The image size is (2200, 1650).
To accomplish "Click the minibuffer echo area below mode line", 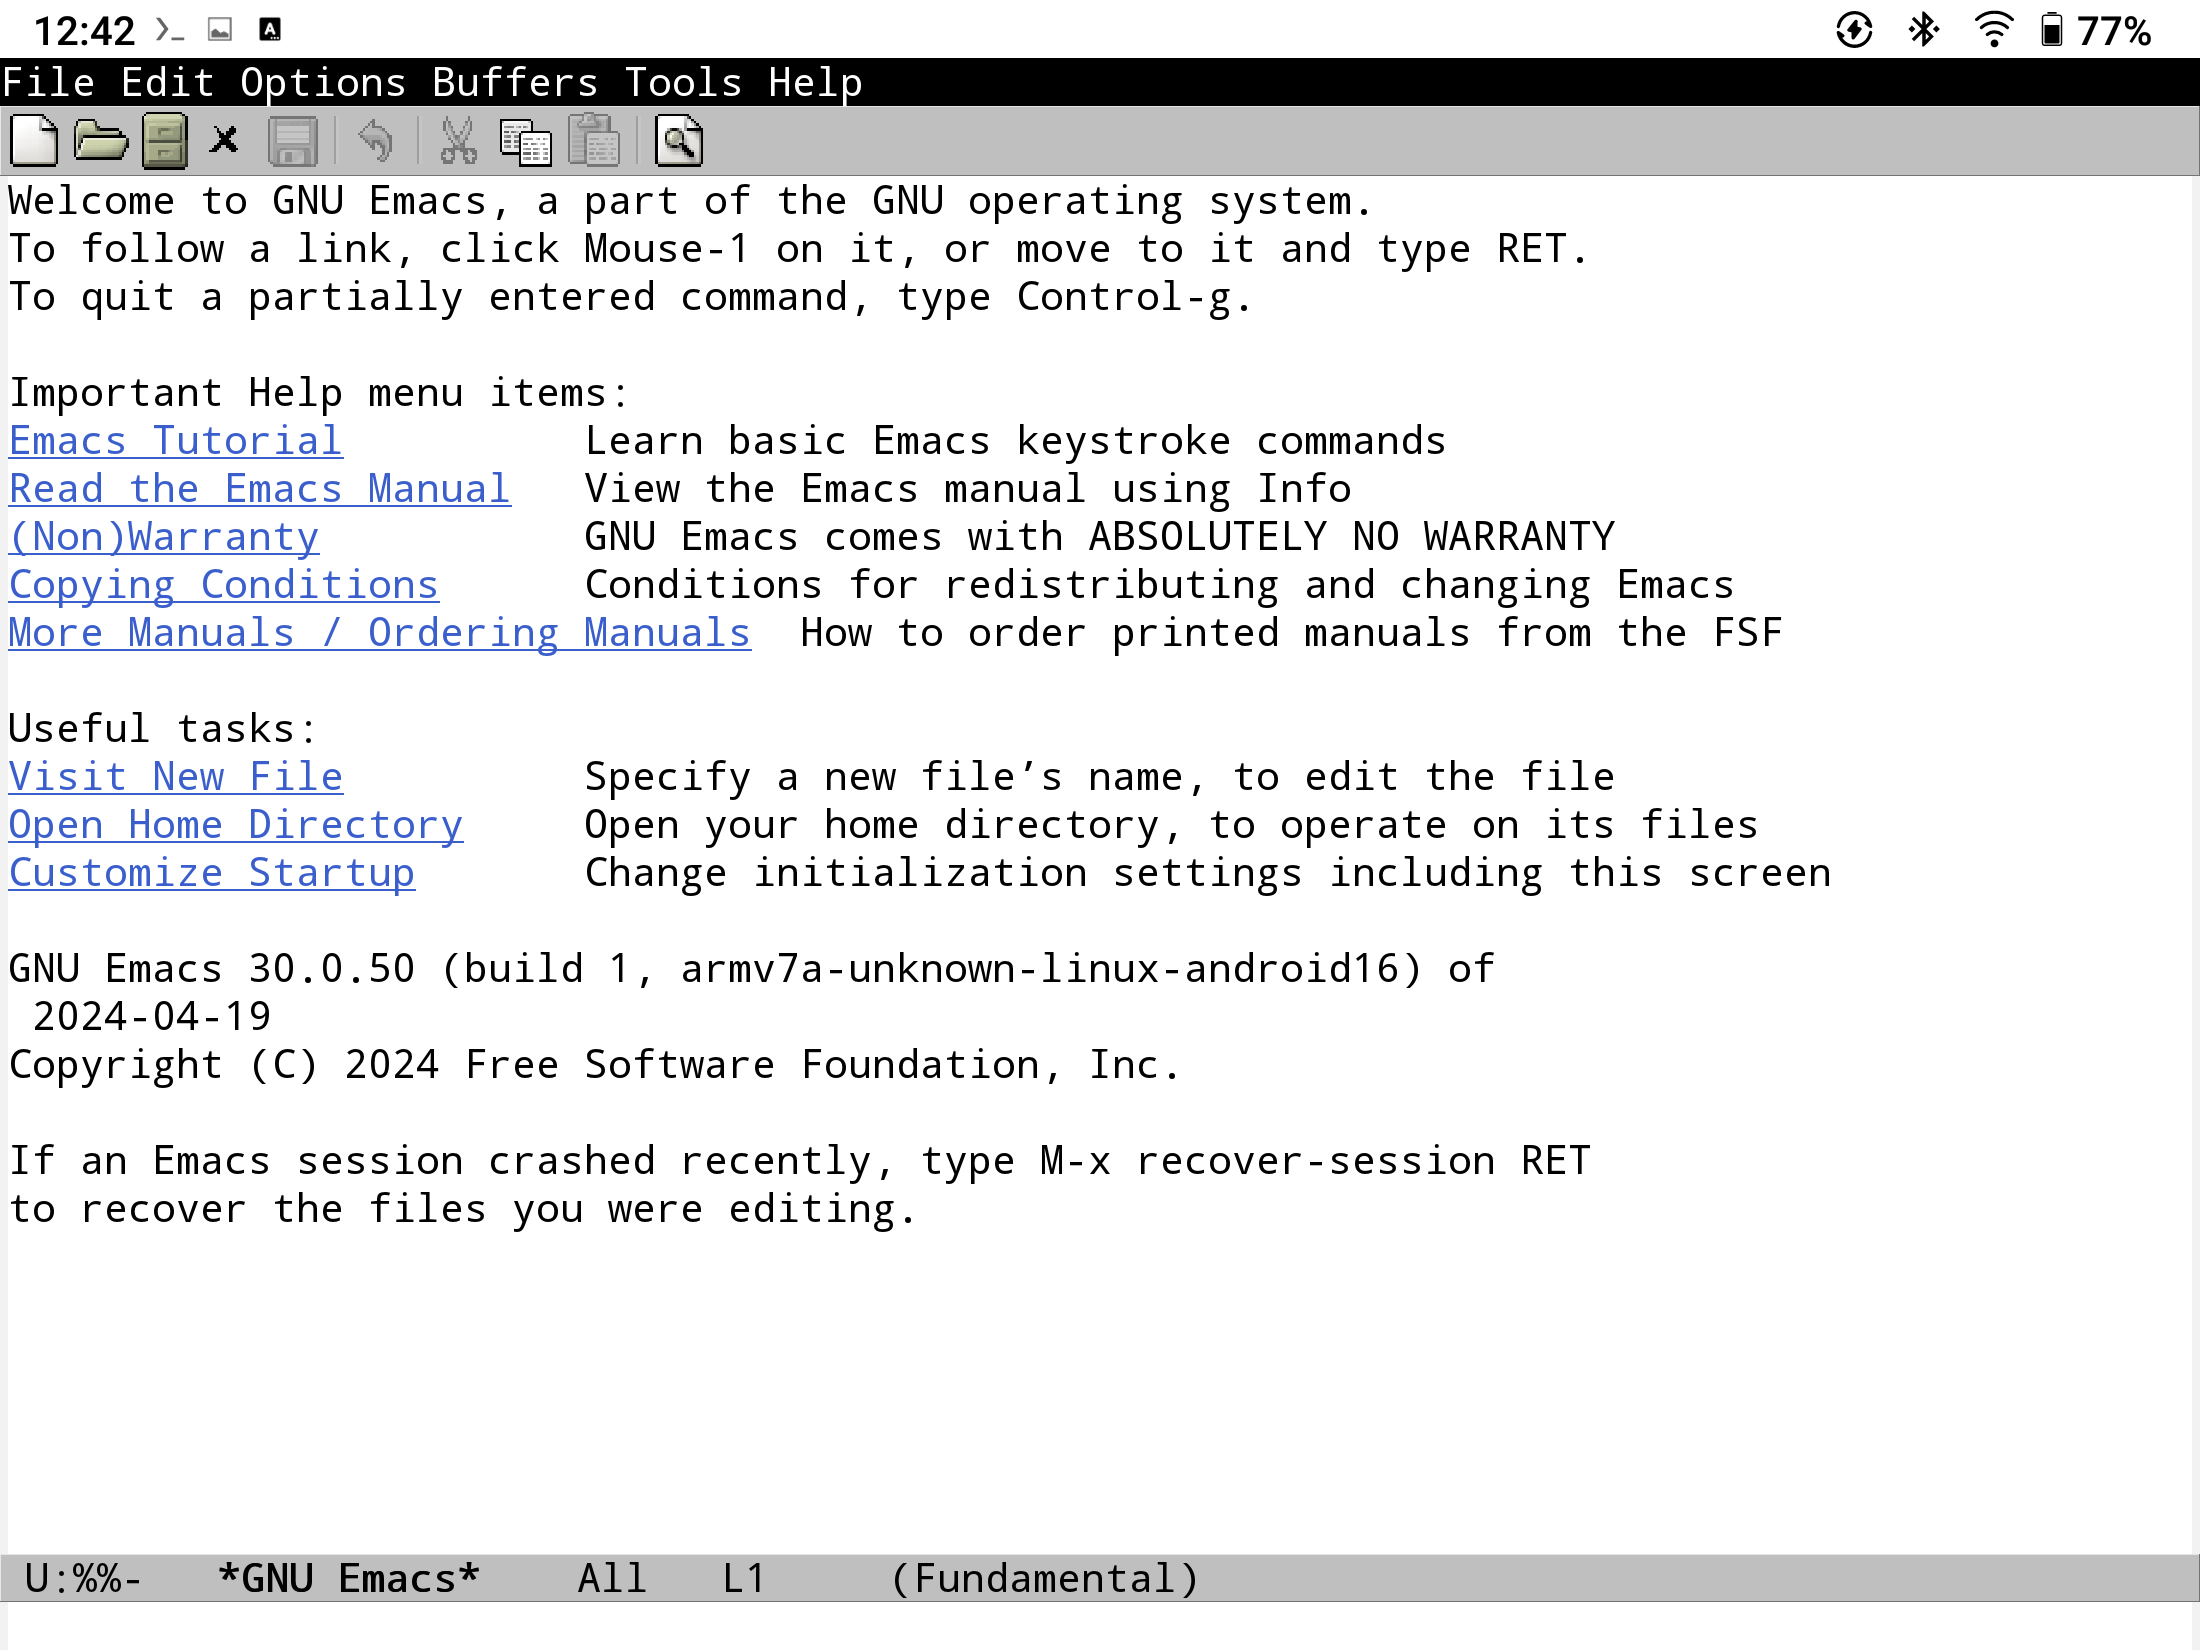I will click(1100, 1626).
